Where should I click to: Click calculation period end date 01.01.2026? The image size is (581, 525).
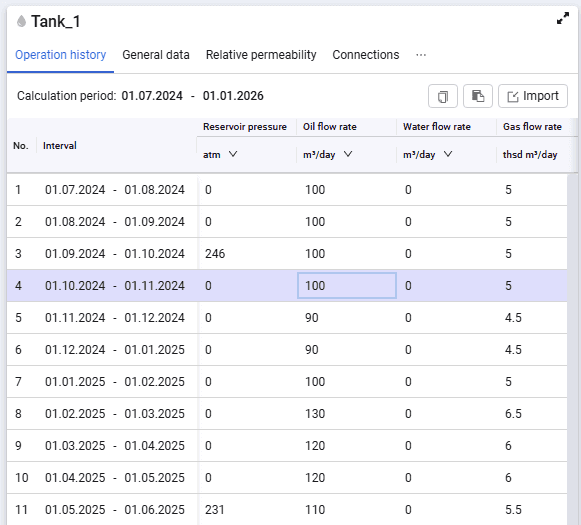pyautogui.click(x=233, y=96)
